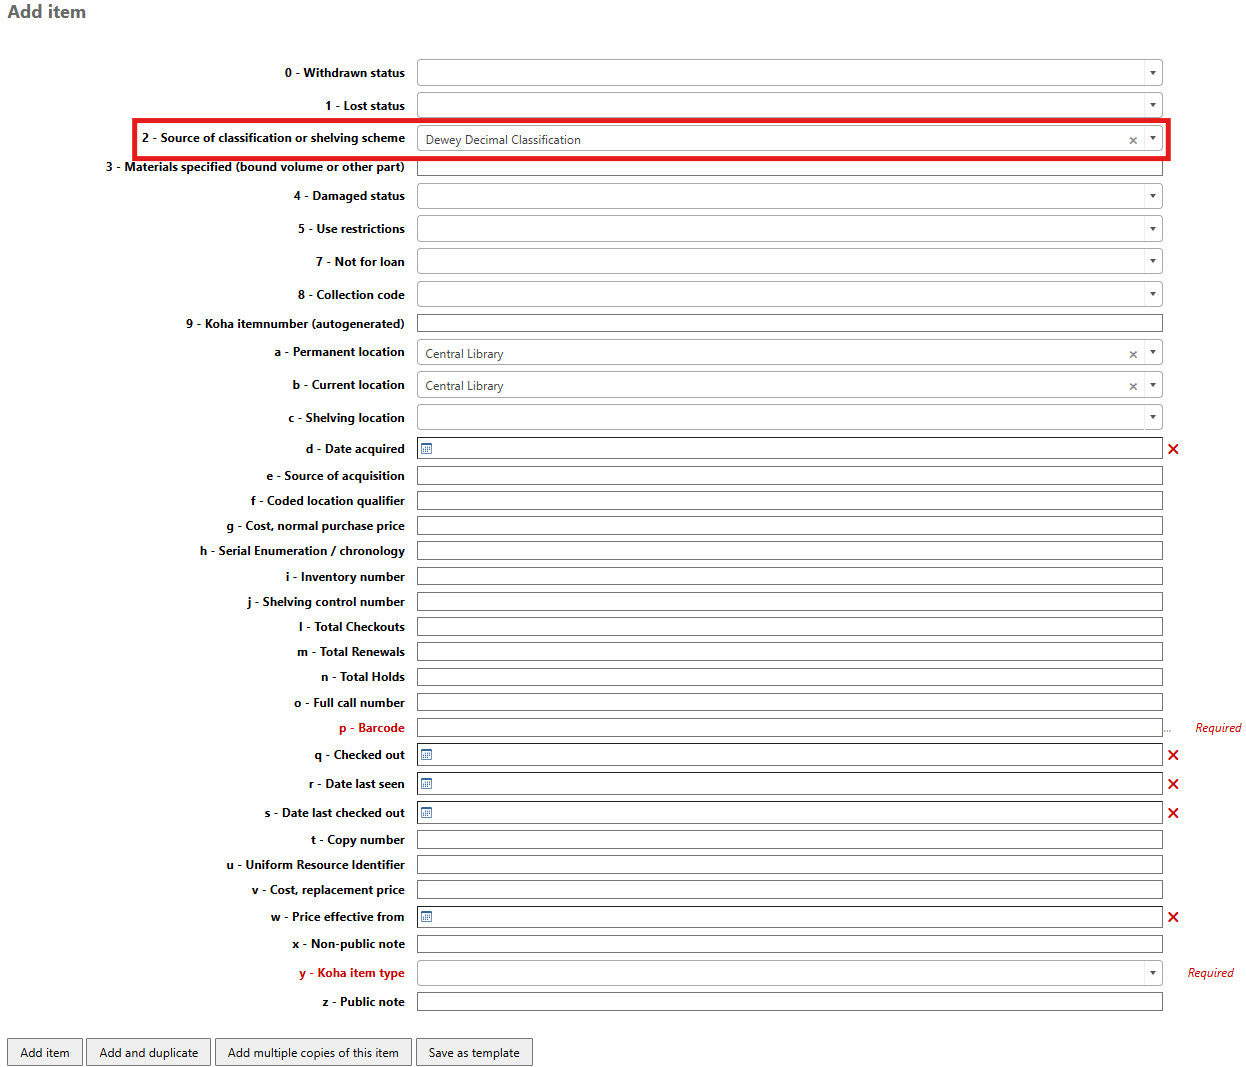Clear the Date acquired field with red X
This screenshot has width=1246, height=1067.
[1173, 449]
